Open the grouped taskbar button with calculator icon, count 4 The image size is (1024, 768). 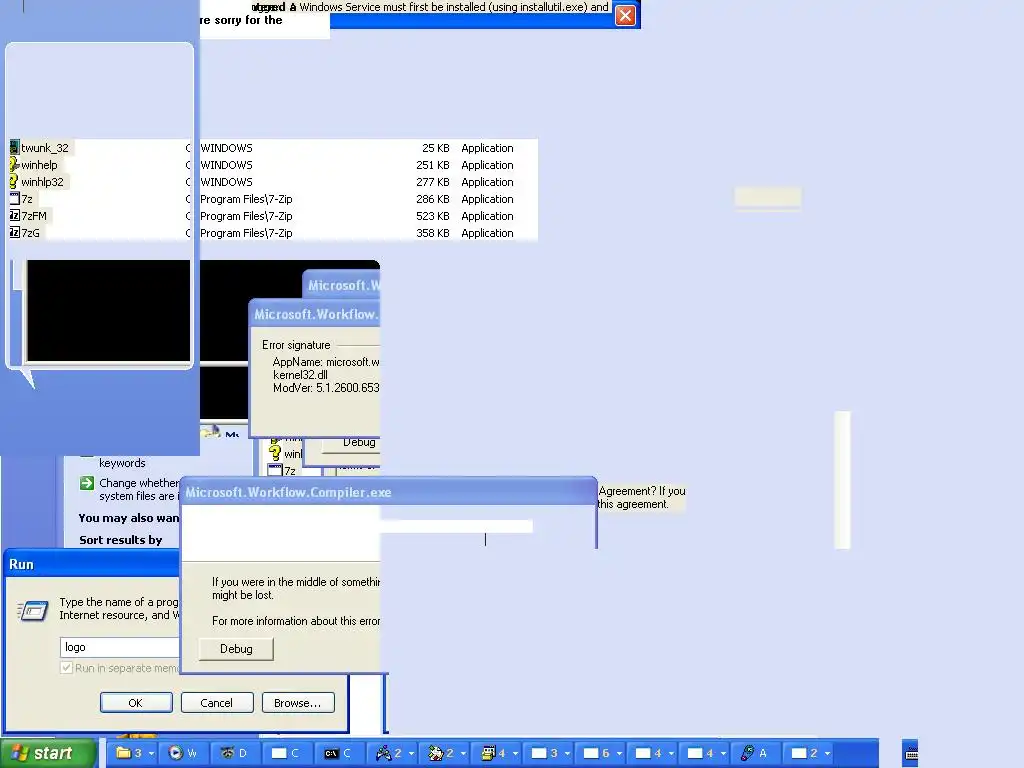(x=494, y=753)
